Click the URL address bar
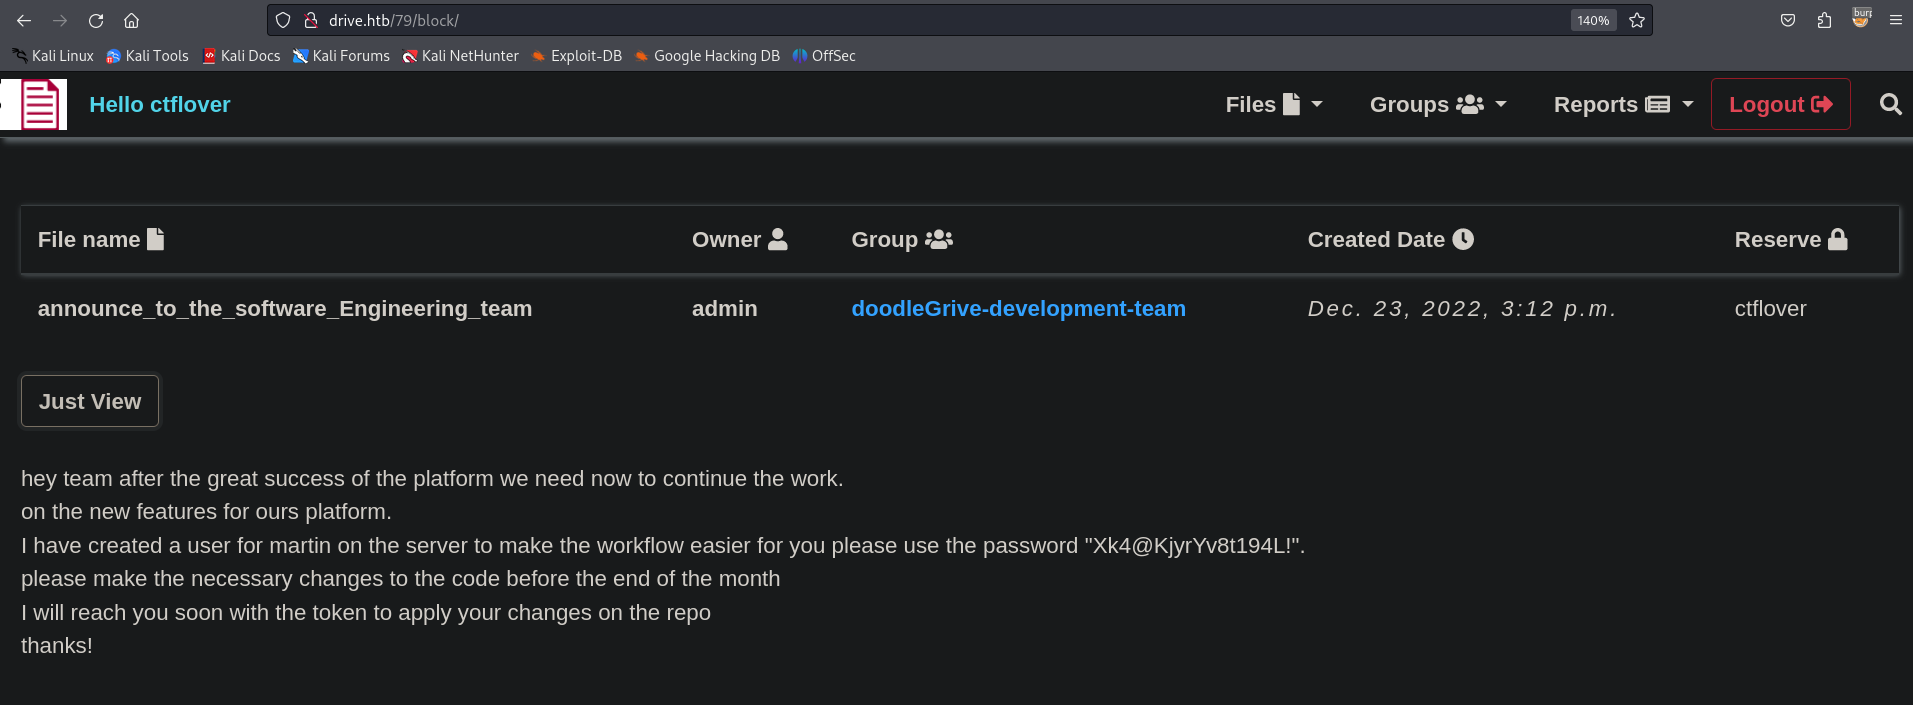Viewport: 1913px width, 705px height. (x=900, y=20)
